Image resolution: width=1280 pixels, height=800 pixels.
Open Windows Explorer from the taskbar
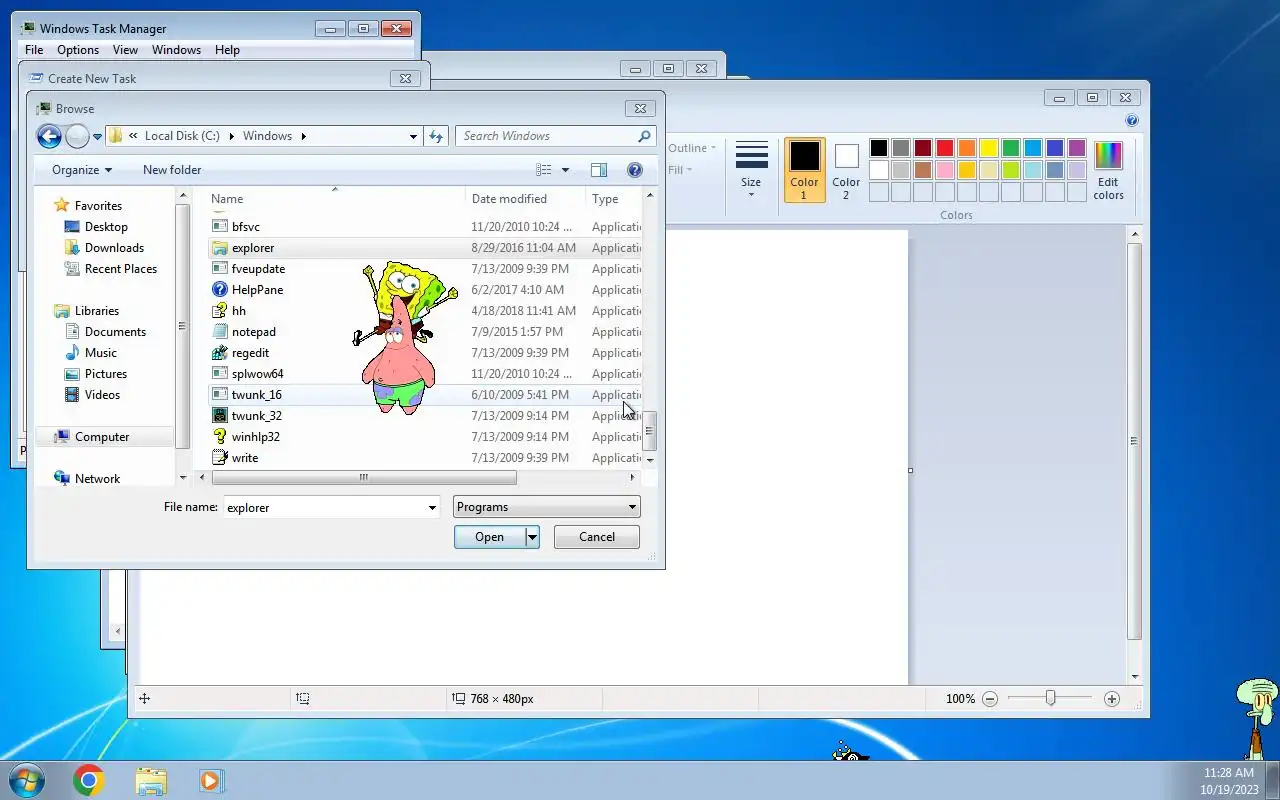point(150,780)
